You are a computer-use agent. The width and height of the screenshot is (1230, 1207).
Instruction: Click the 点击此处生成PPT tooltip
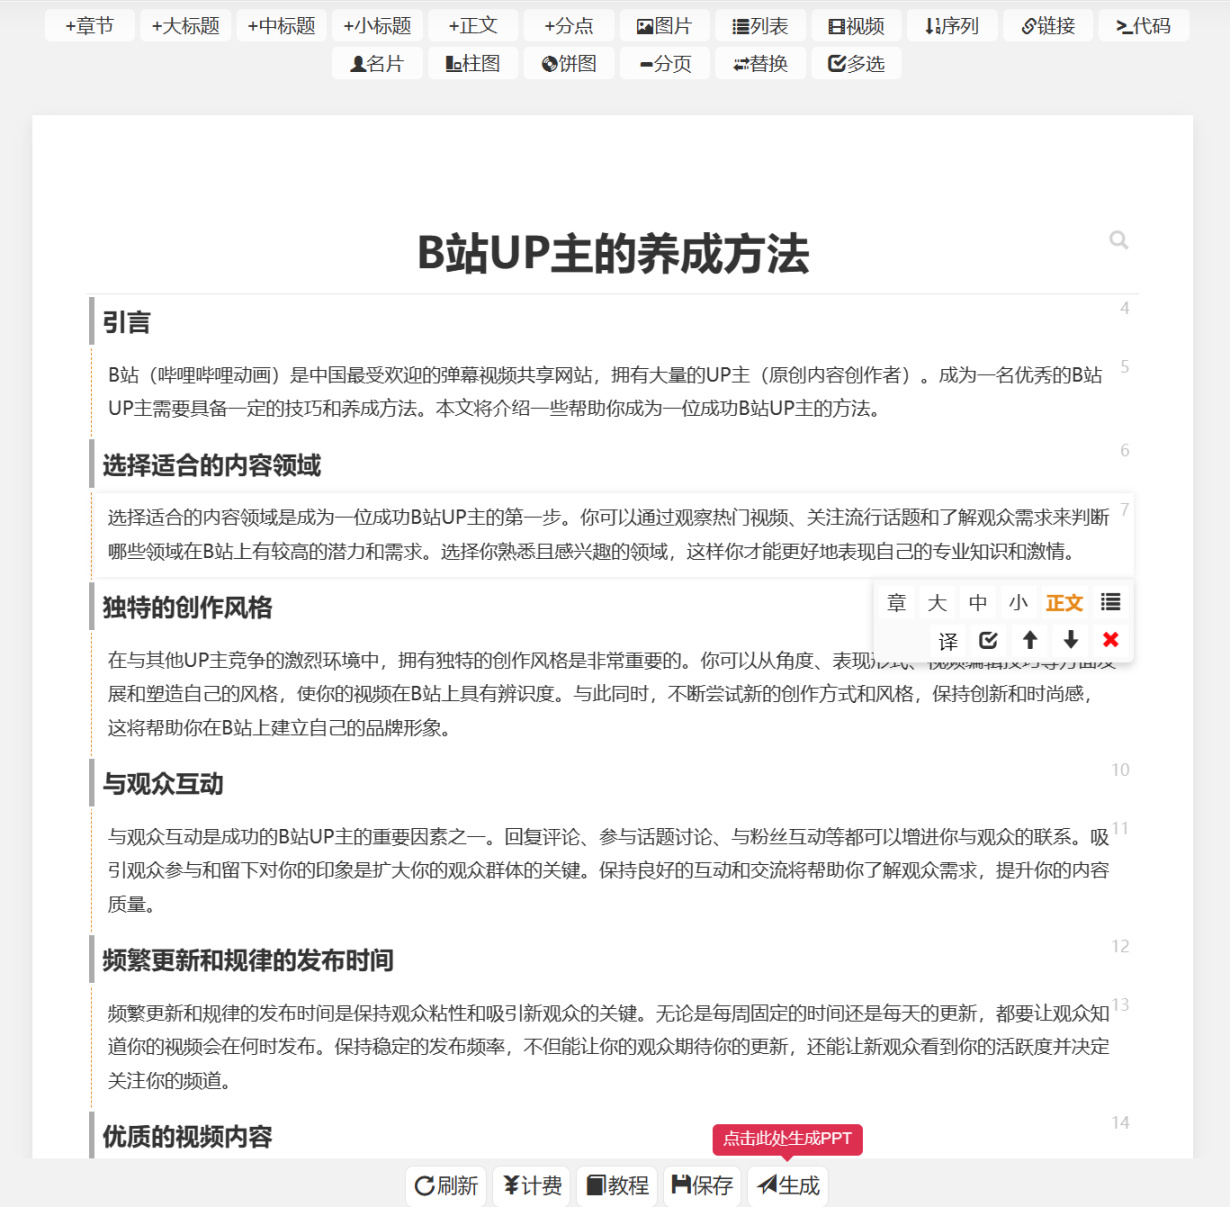pos(788,1139)
